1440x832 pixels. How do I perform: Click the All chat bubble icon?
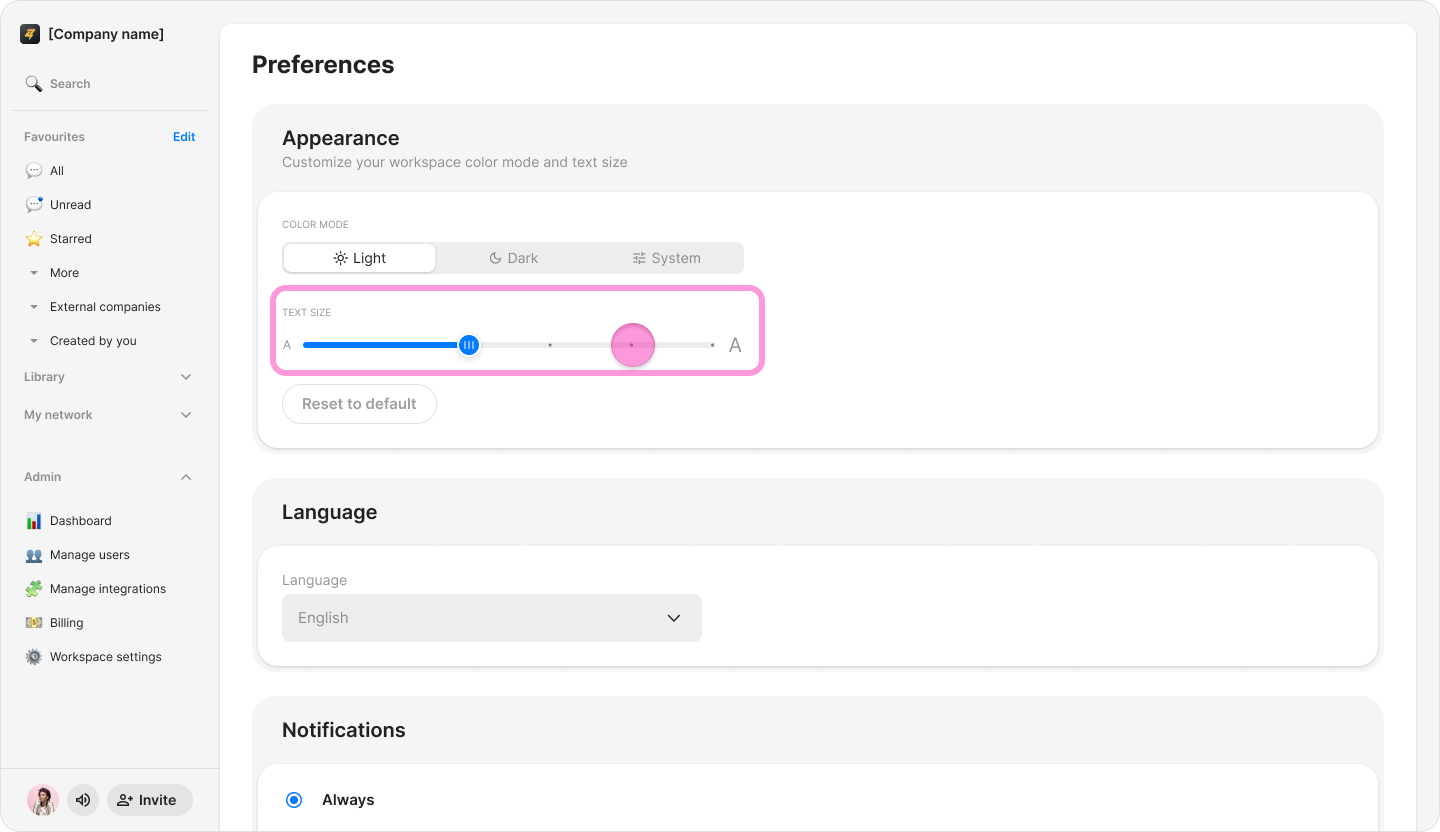[x=34, y=171]
